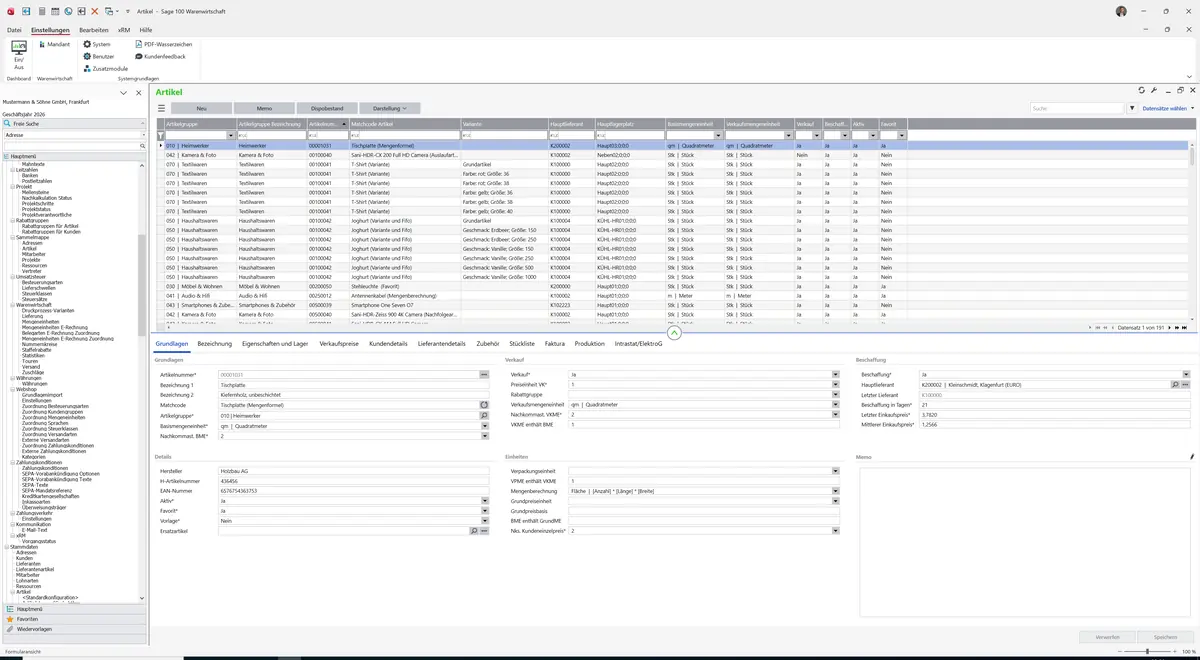
Task: Open the Verkauf dropdown in the Verkauf section
Action: [835, 374]
